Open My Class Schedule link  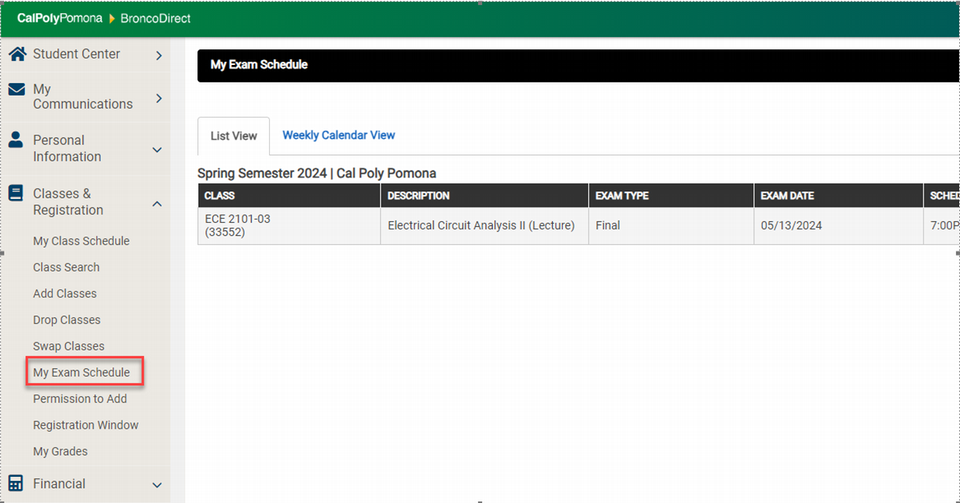(81, 241)
